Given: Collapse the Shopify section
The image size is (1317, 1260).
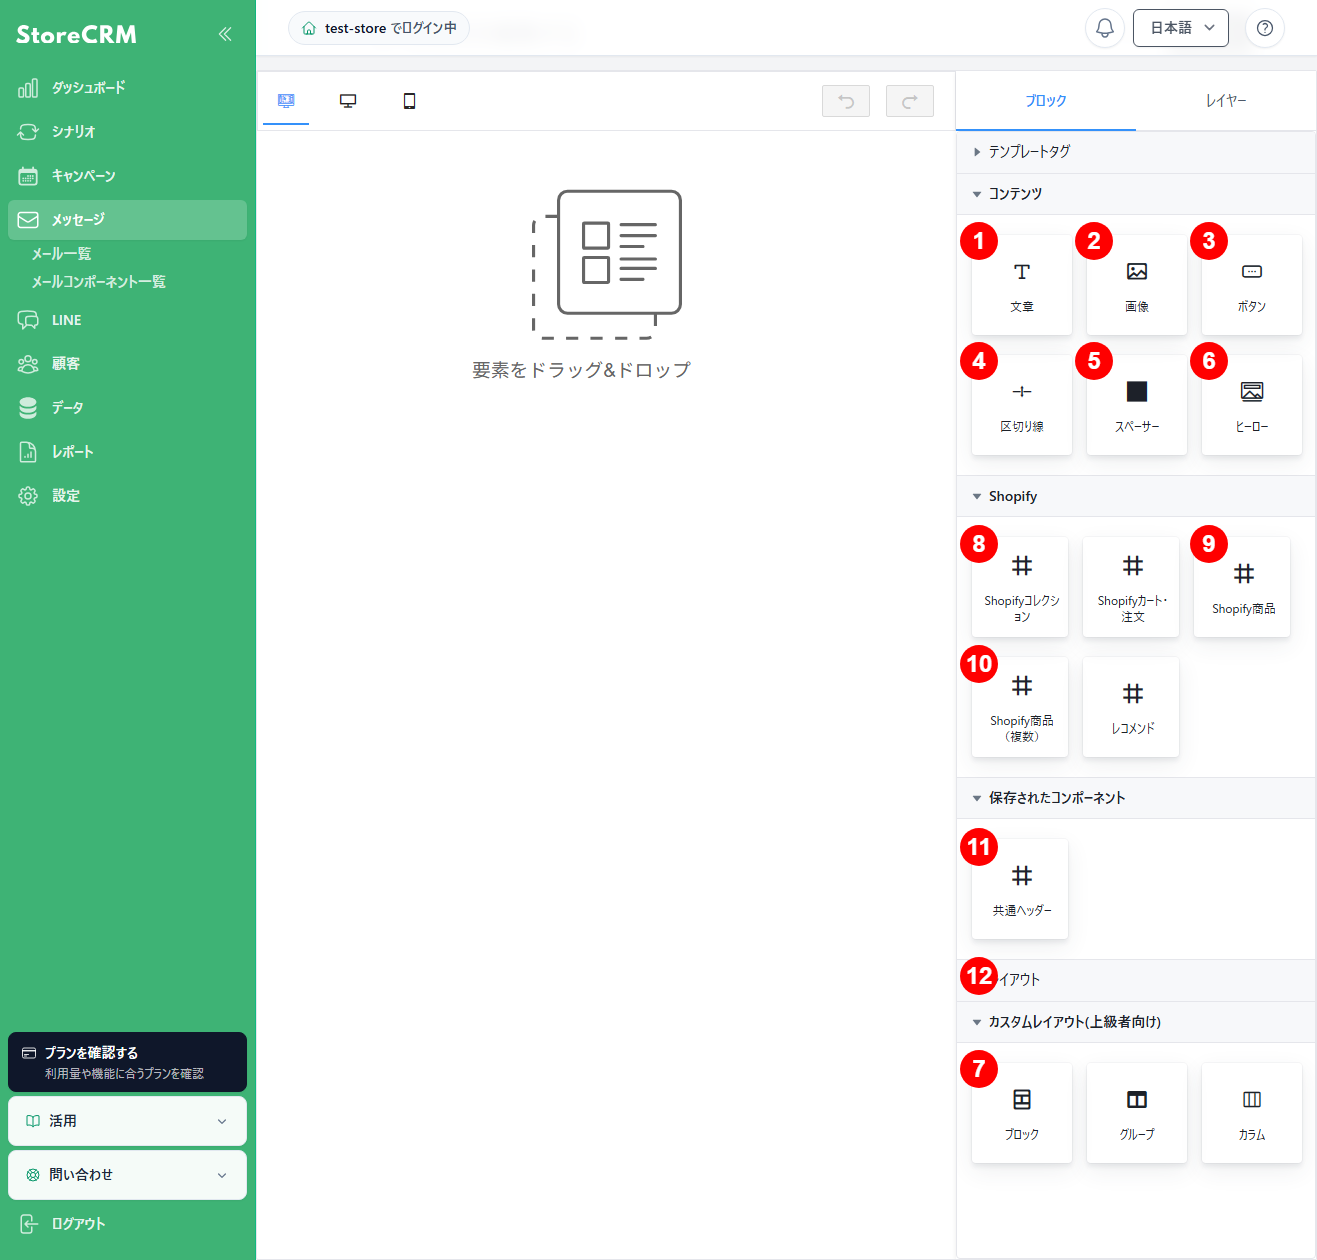Looking at the screenshot, I should (1136, 497).
